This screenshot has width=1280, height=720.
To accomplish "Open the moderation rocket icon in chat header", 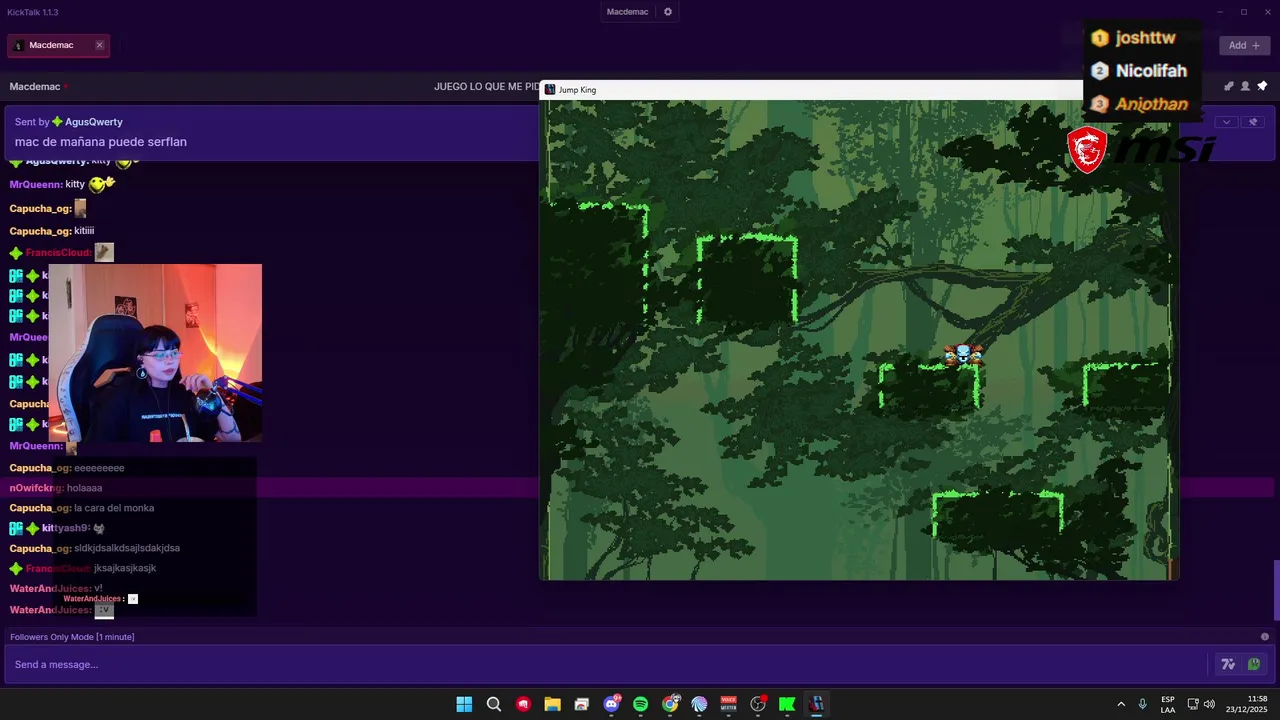I will (1228, 87).
